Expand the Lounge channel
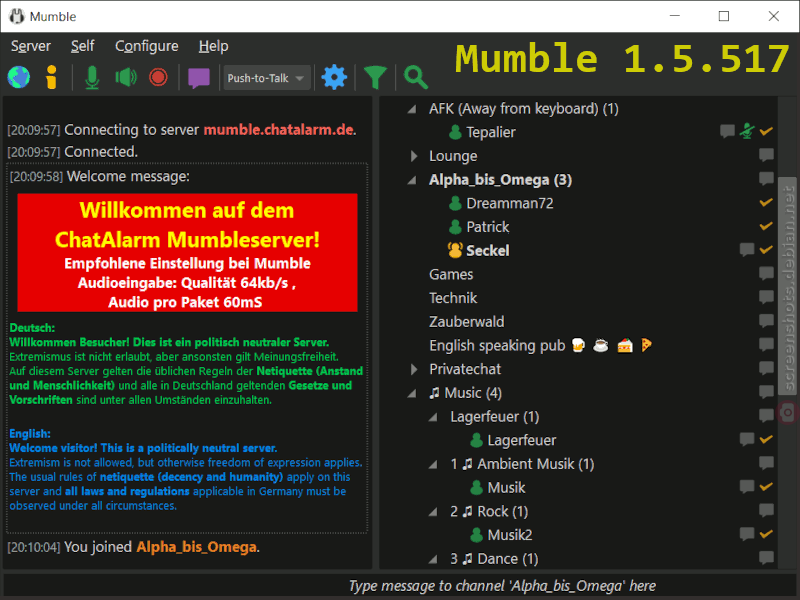The image size is (800, 600). click(414, 156)
